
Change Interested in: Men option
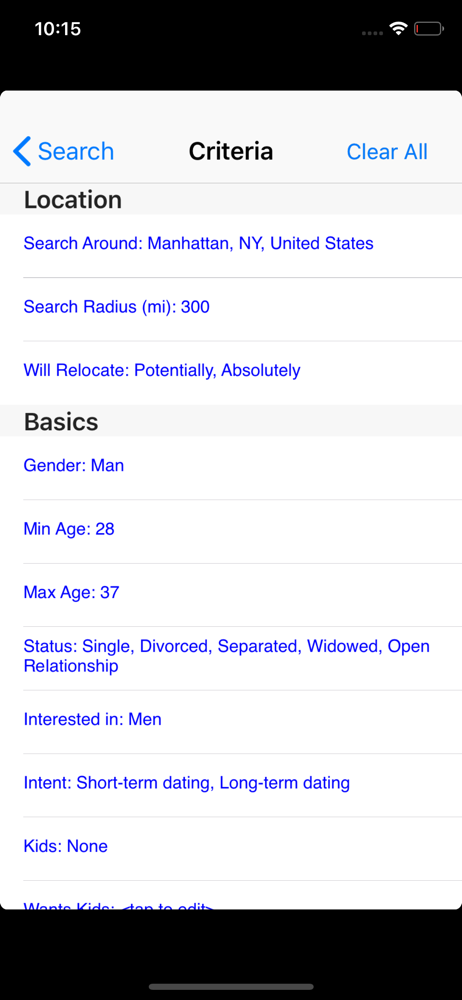231,721
